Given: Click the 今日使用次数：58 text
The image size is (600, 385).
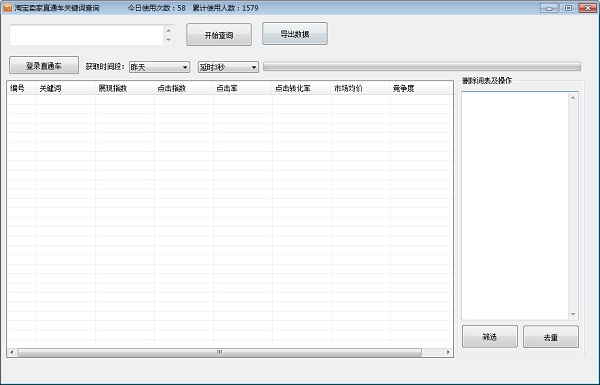Looking at the screenshot, I should pos(157,8).
